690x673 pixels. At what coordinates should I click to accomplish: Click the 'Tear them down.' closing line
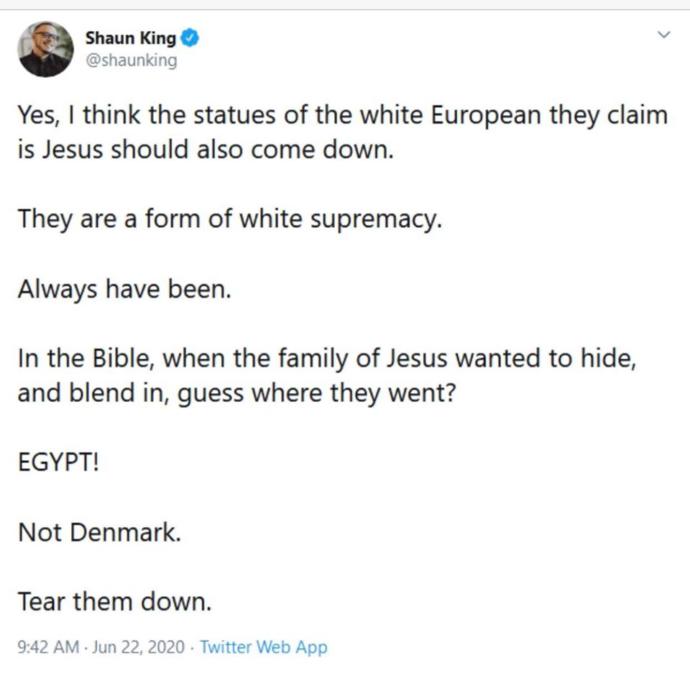coord(114,601)
